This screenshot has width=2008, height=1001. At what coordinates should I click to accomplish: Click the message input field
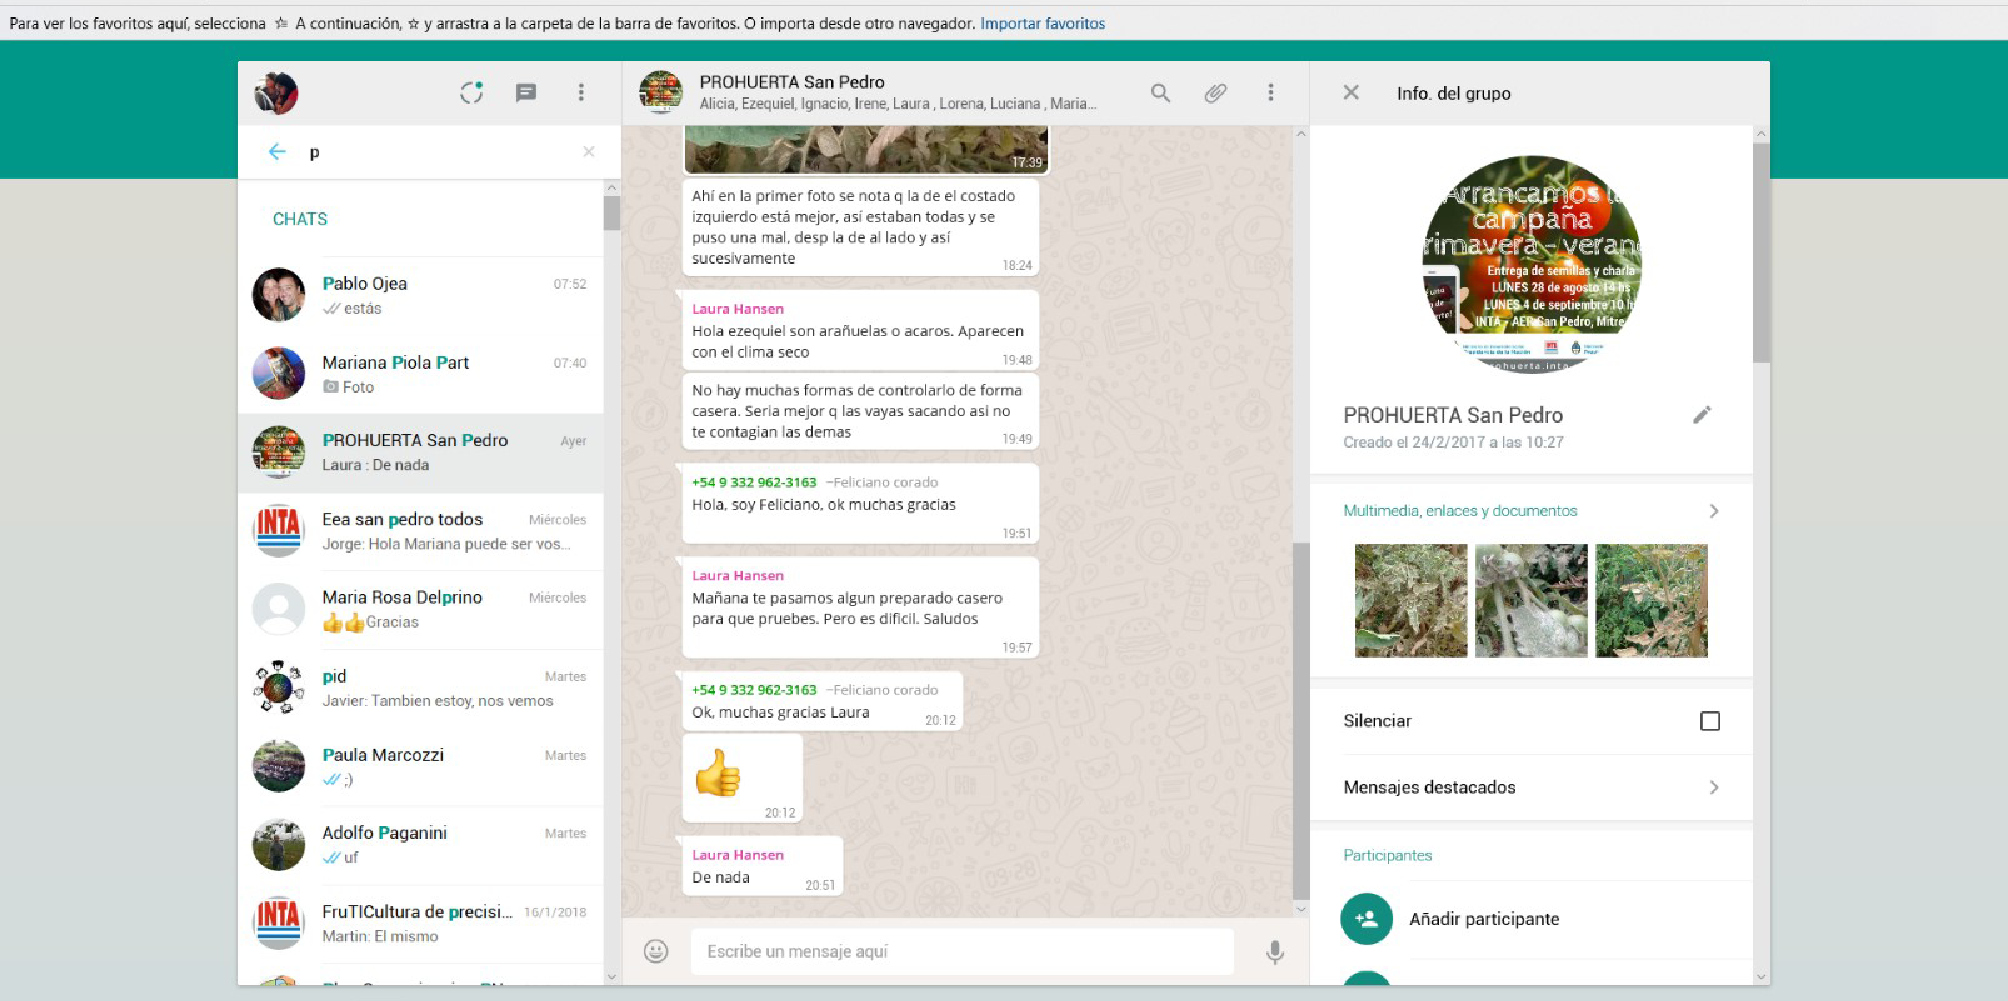[960, 951]
